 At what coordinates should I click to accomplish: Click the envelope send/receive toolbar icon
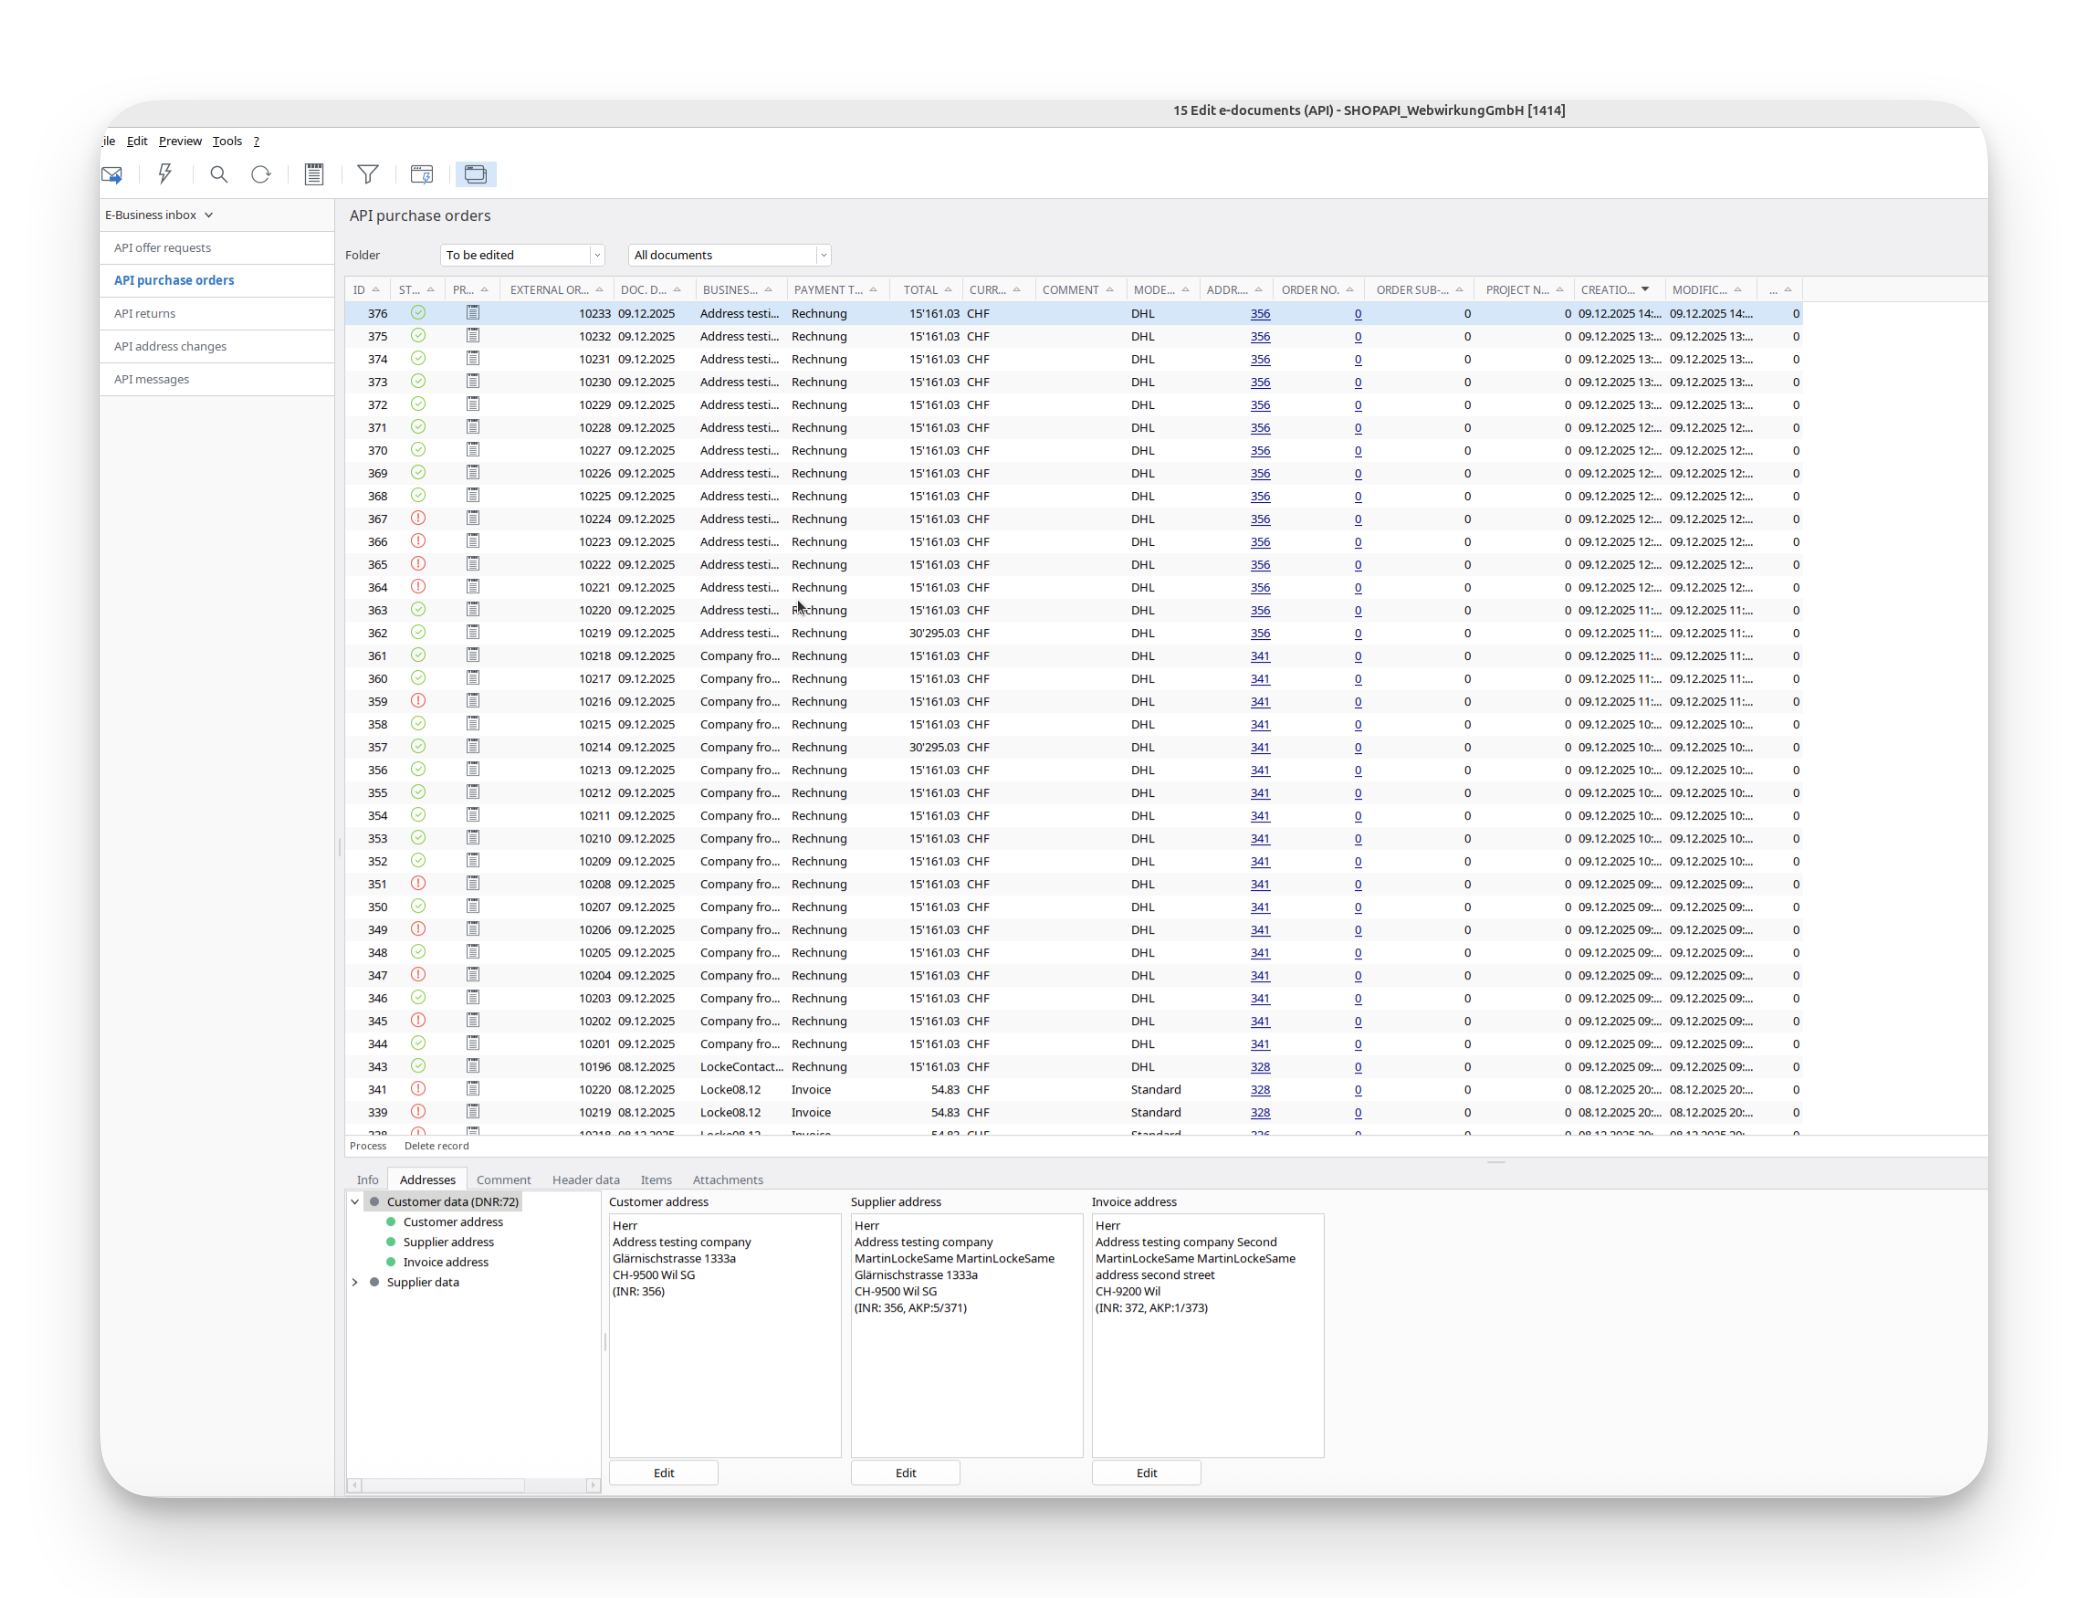click(112, 175)
